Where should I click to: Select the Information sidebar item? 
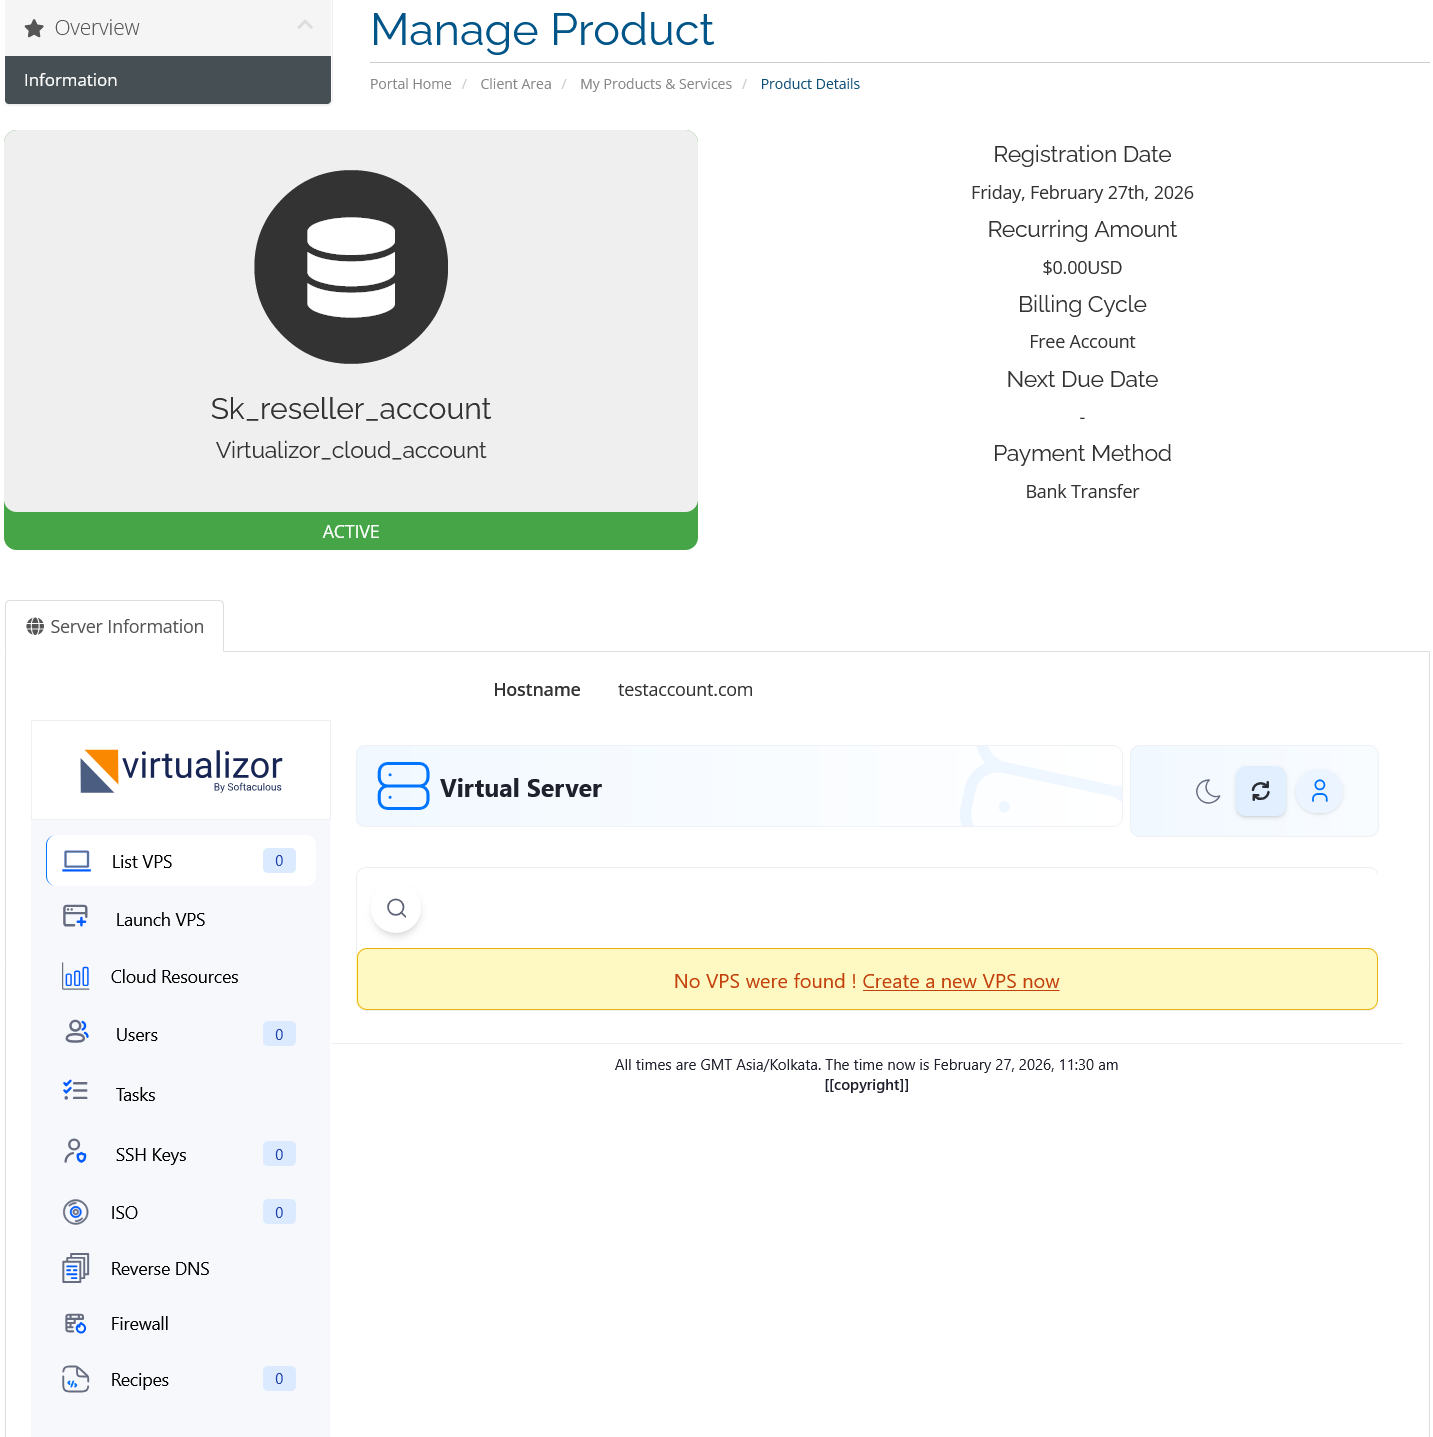(168, 80)
